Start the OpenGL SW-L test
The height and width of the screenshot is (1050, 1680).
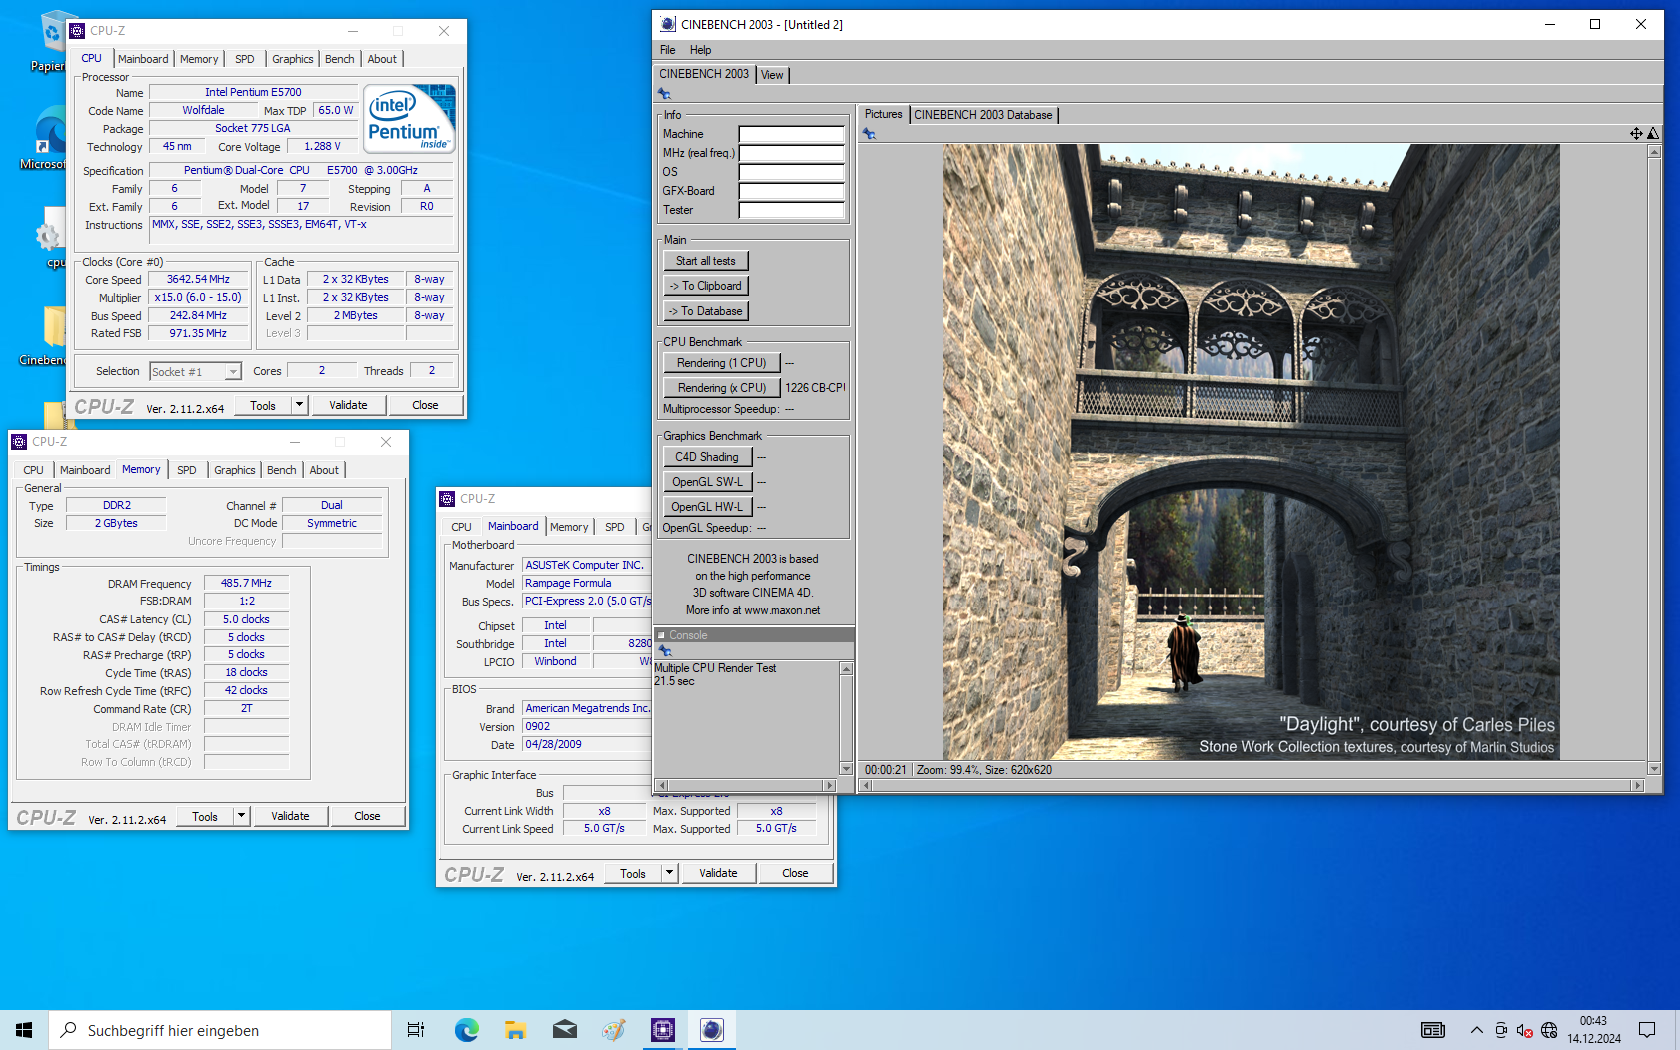pyautogui.click(x=707, y=482)
